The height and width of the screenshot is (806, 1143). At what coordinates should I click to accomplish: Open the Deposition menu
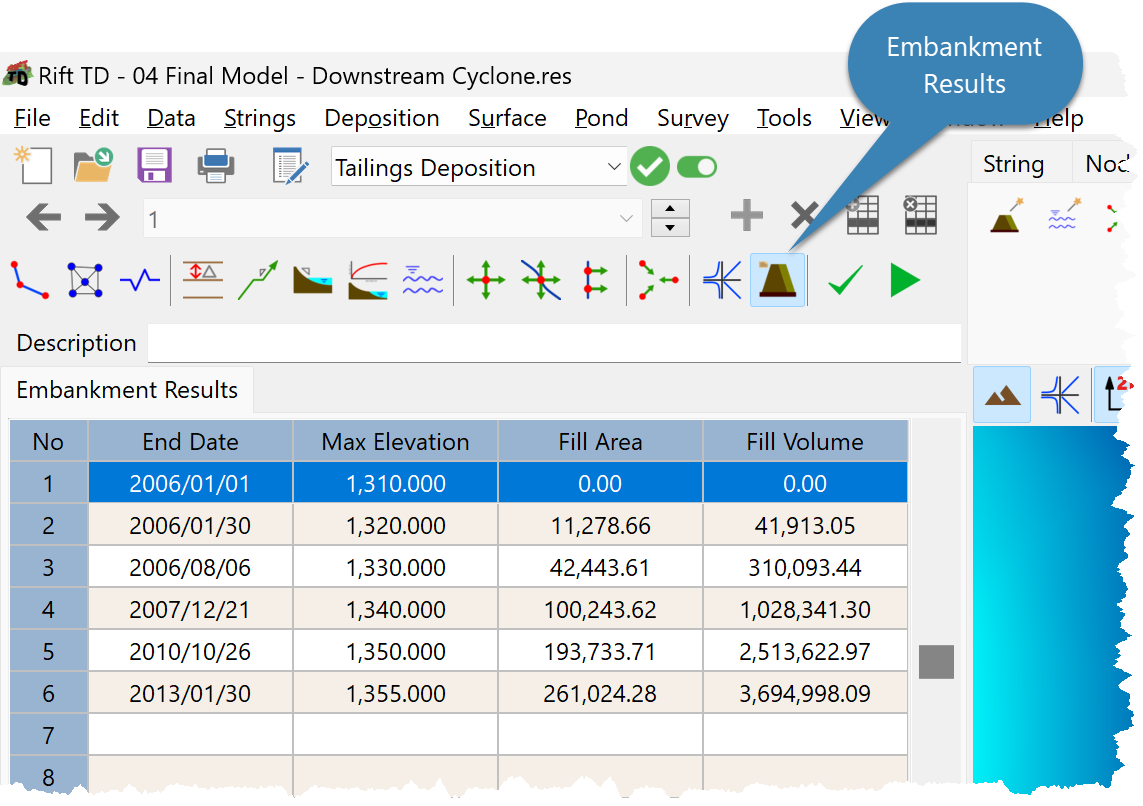tap(382, 118)
